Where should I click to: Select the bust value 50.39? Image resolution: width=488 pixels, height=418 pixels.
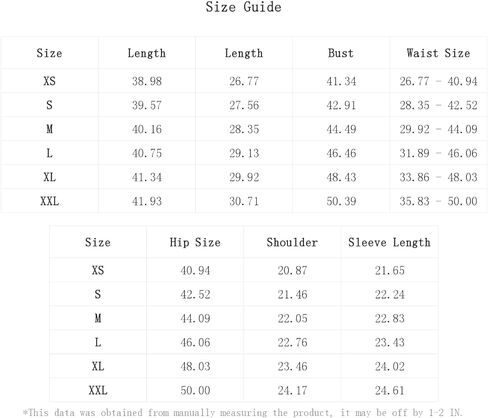coord(341,201)
